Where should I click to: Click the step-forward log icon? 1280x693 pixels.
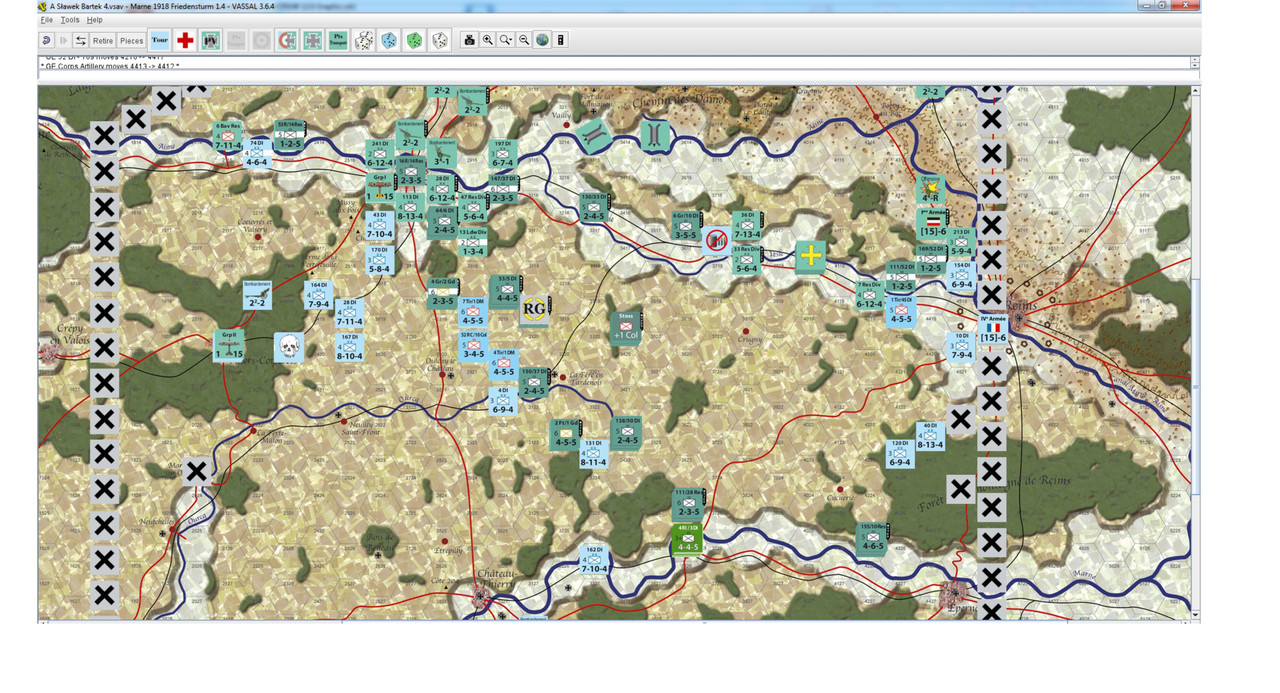pyautogui.click(x=64, y=41)
